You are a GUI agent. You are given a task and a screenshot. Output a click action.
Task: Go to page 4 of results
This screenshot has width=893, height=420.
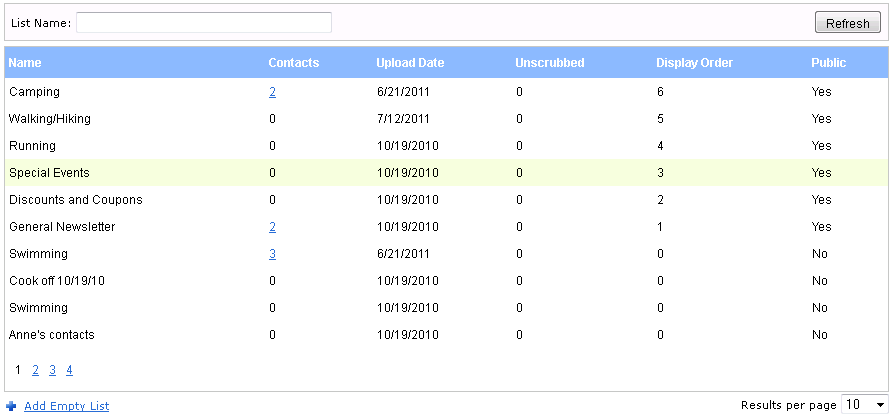pyautogui.click(x=69, y=370)
